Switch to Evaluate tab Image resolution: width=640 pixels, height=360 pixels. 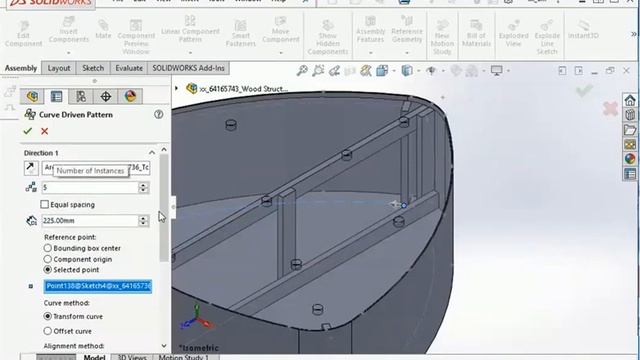pos(129,68)
